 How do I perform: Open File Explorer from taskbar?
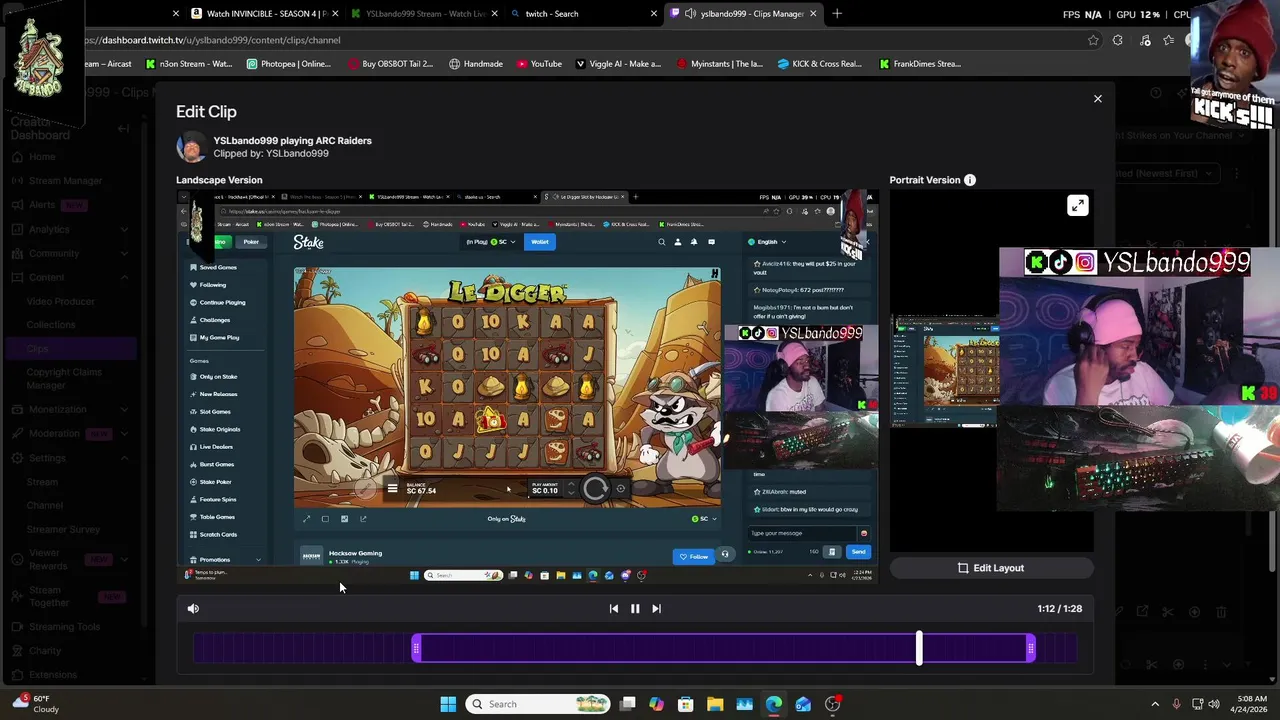tap(715, 704)
